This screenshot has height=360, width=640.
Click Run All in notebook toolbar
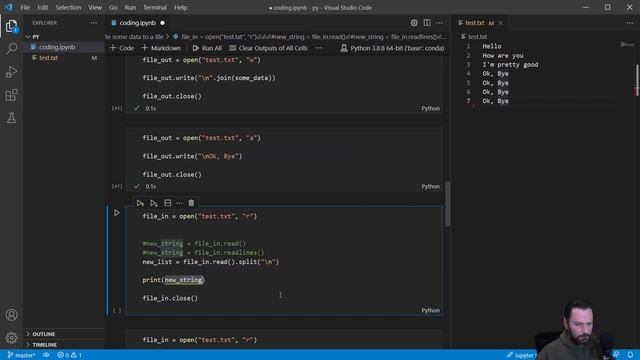pos(207,48)
